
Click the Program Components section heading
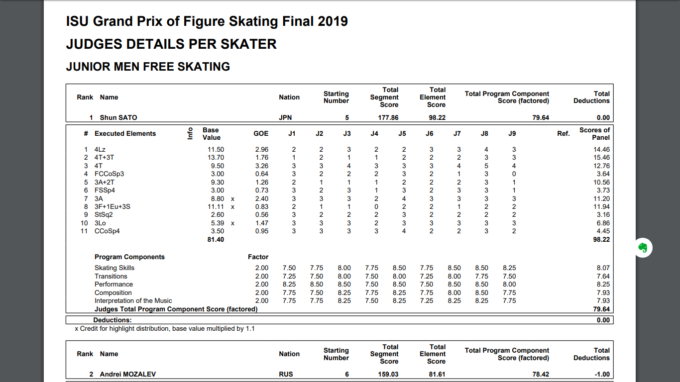pos(130,257)
